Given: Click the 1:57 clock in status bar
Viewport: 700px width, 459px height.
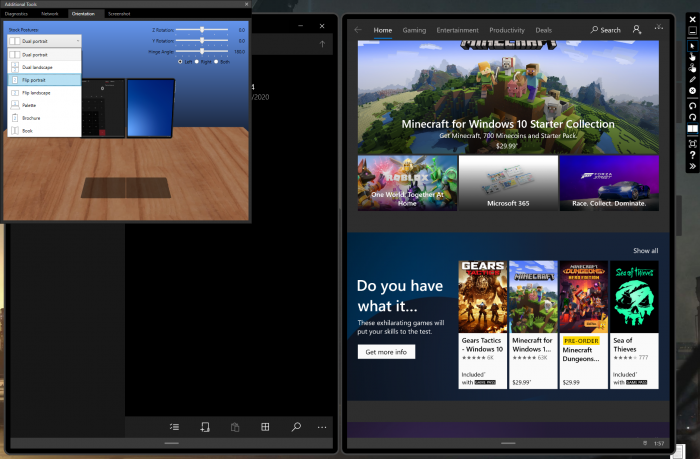Looking at the screenshot, I should [659, 443].
